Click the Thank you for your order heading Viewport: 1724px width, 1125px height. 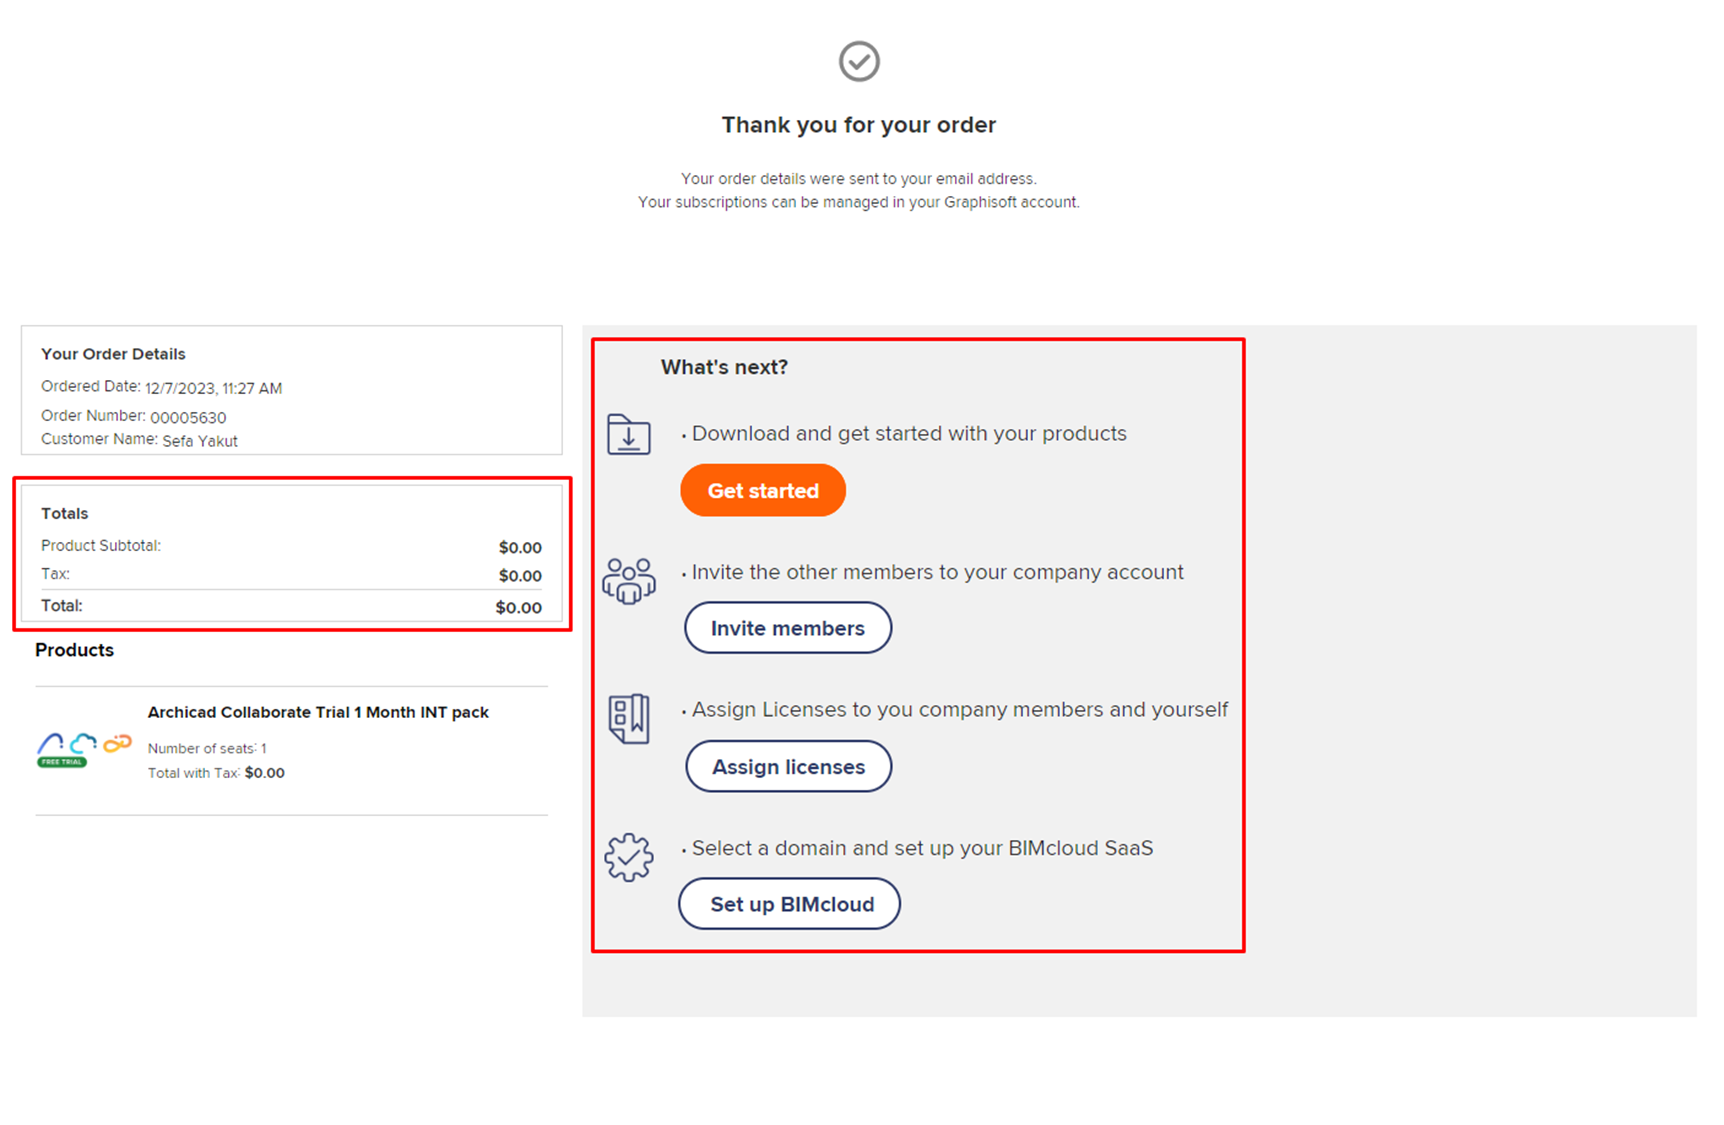pos(859,125)
